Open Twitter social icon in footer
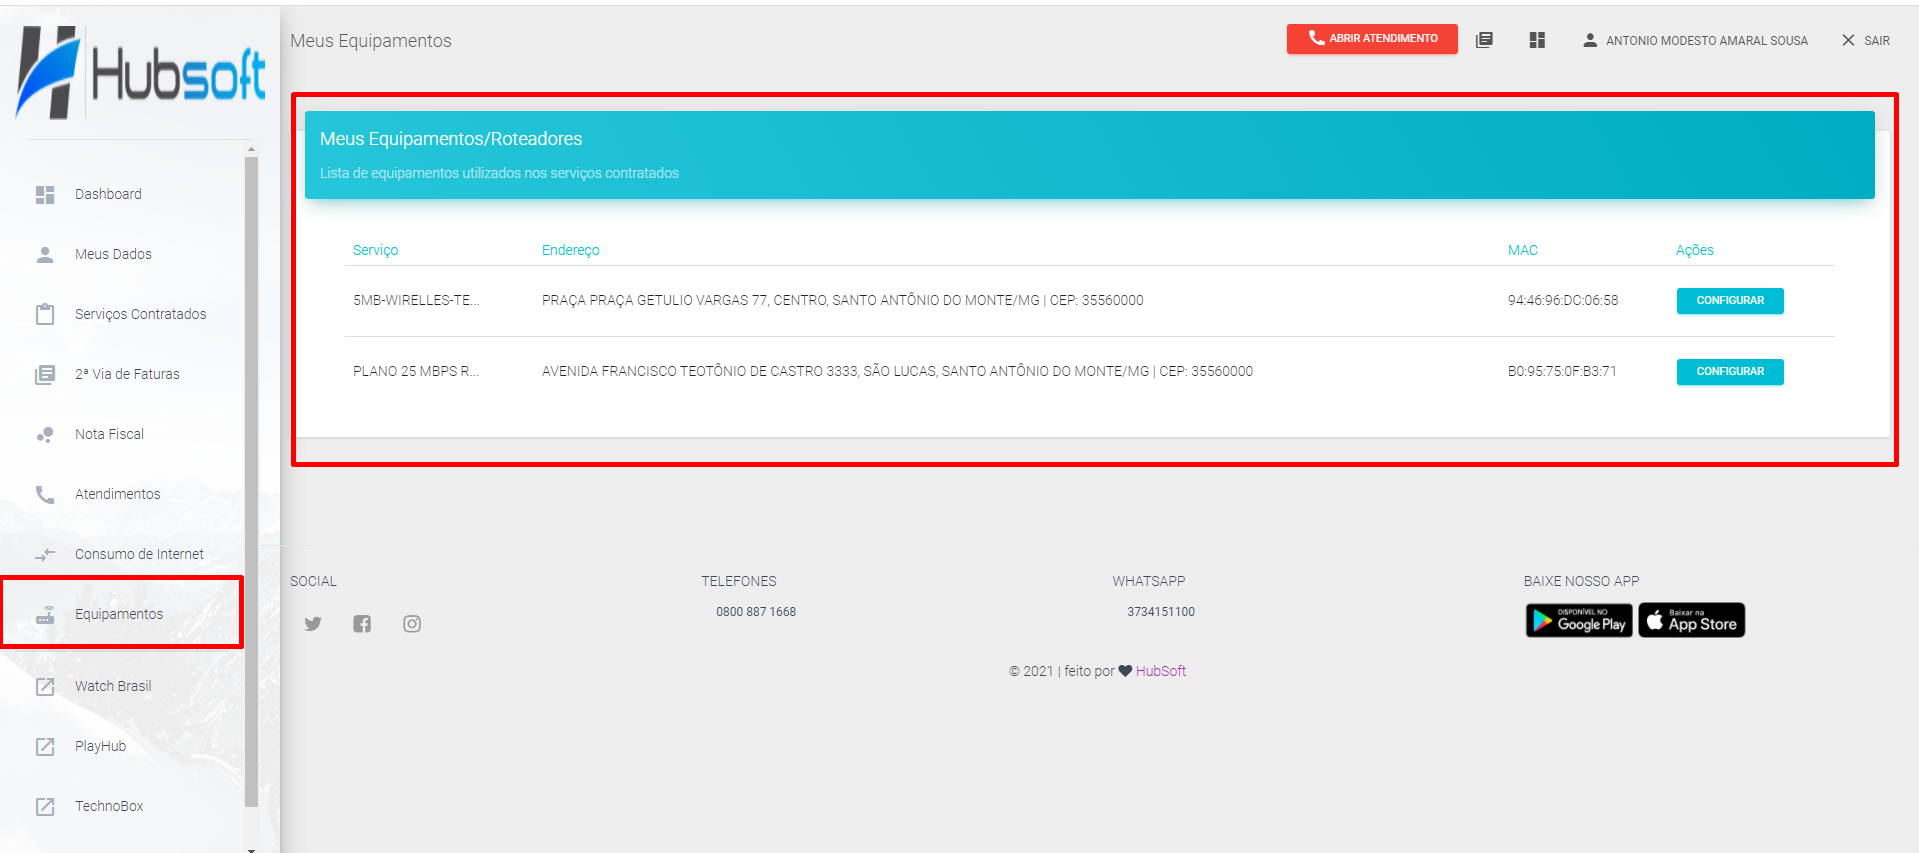This screenshot has height=853, width=1919. point(313,624)
